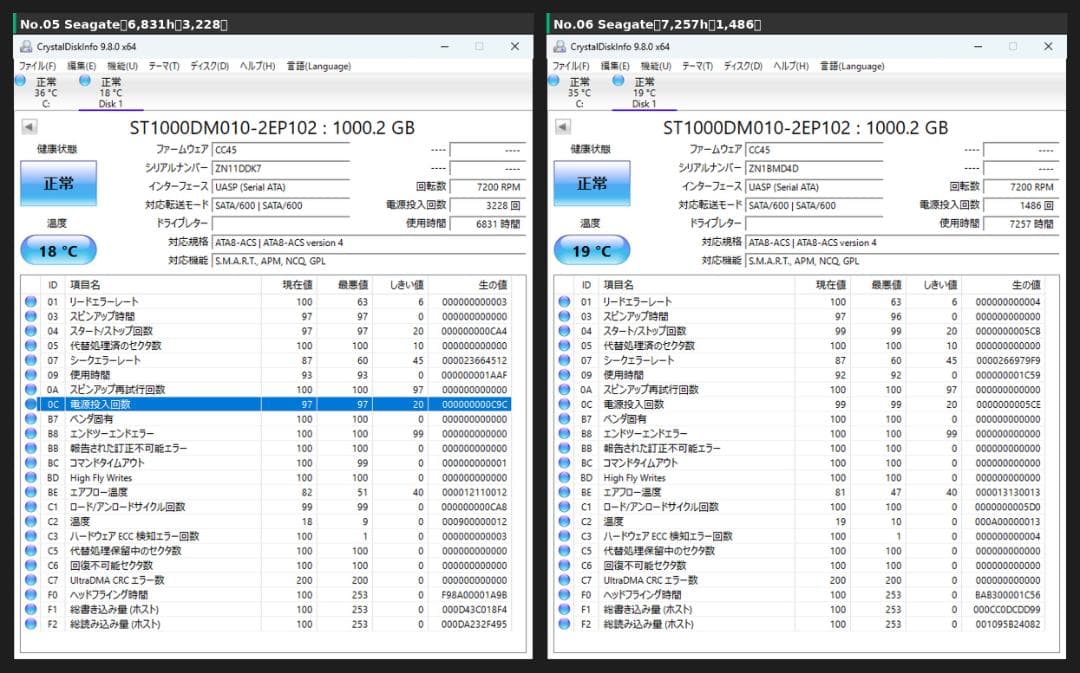Click previous disk arrow in left window

point(29,127)
